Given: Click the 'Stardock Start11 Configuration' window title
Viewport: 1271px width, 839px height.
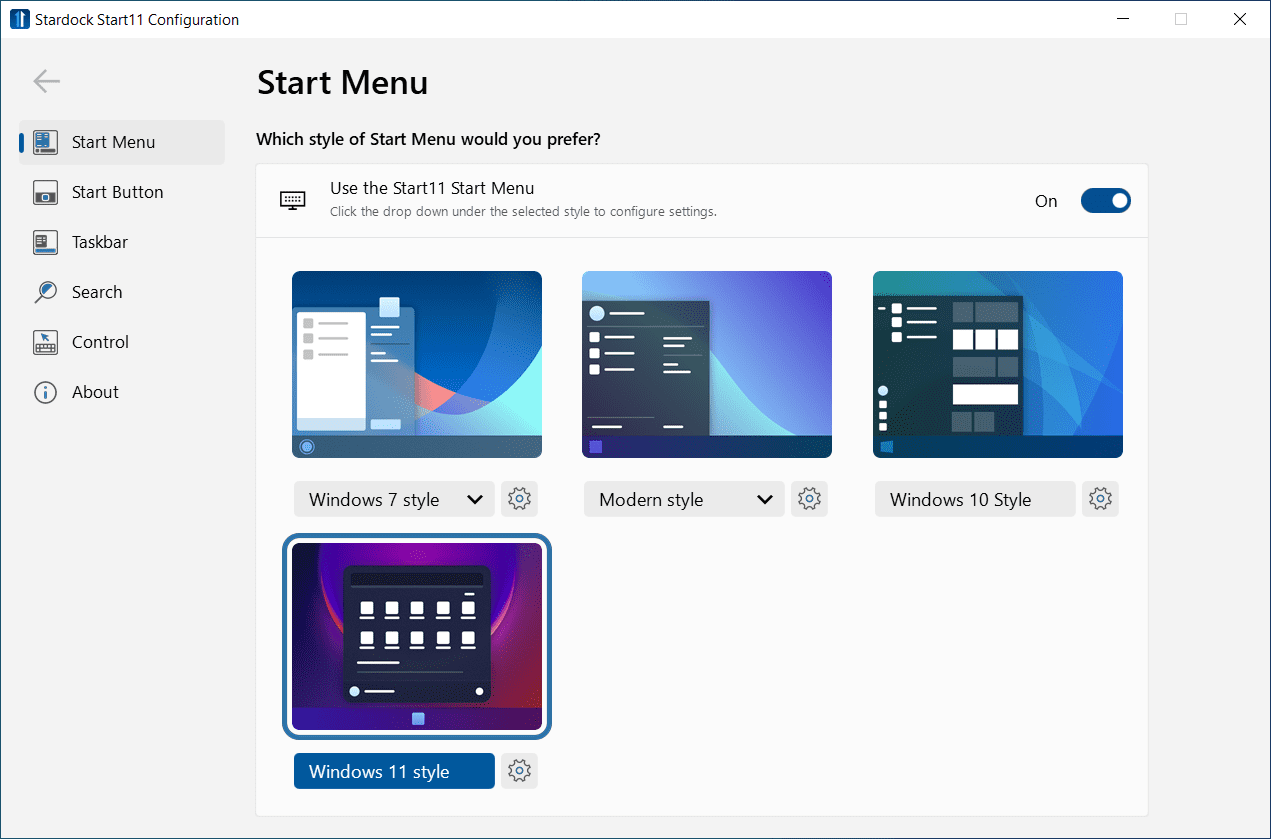Looking at the screenshot, I should click(x=137, y=19).
